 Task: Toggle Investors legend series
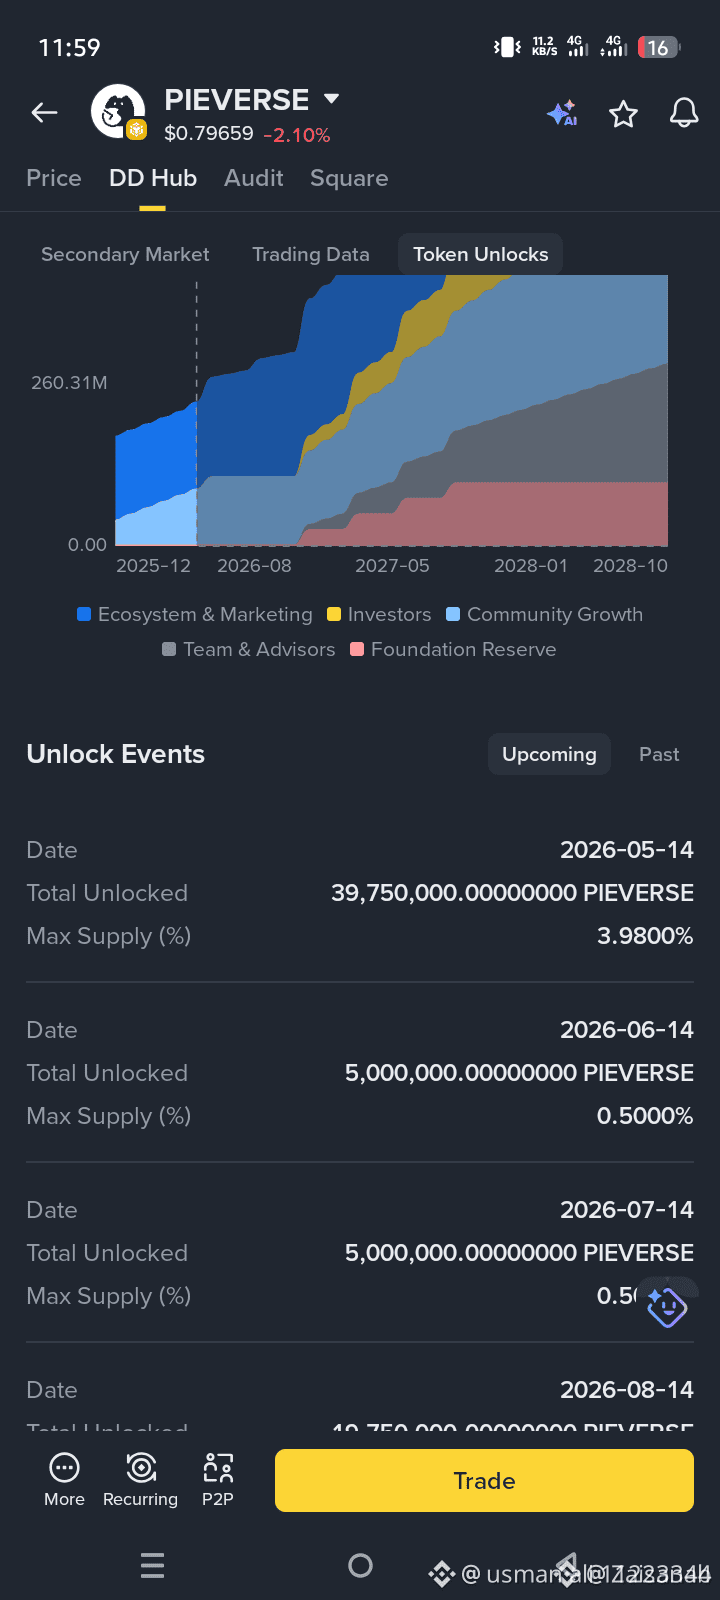coord(379,614)
